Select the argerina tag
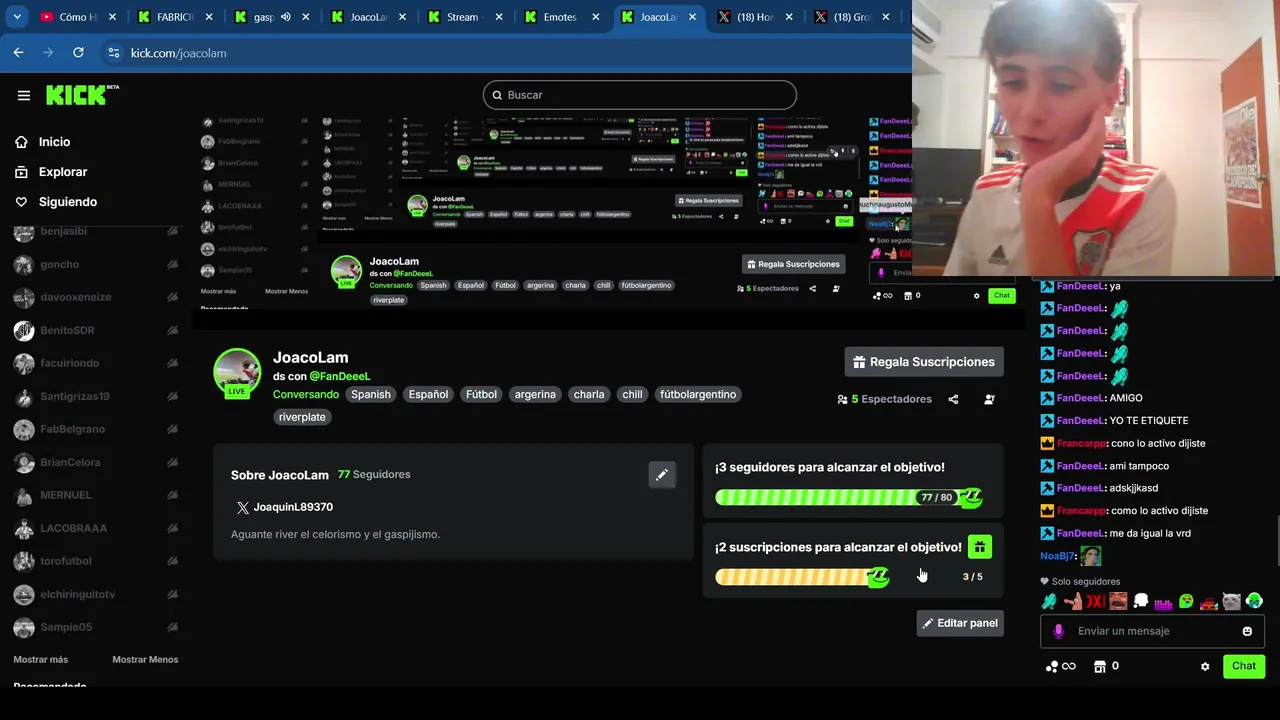 [x=535, y=394]
